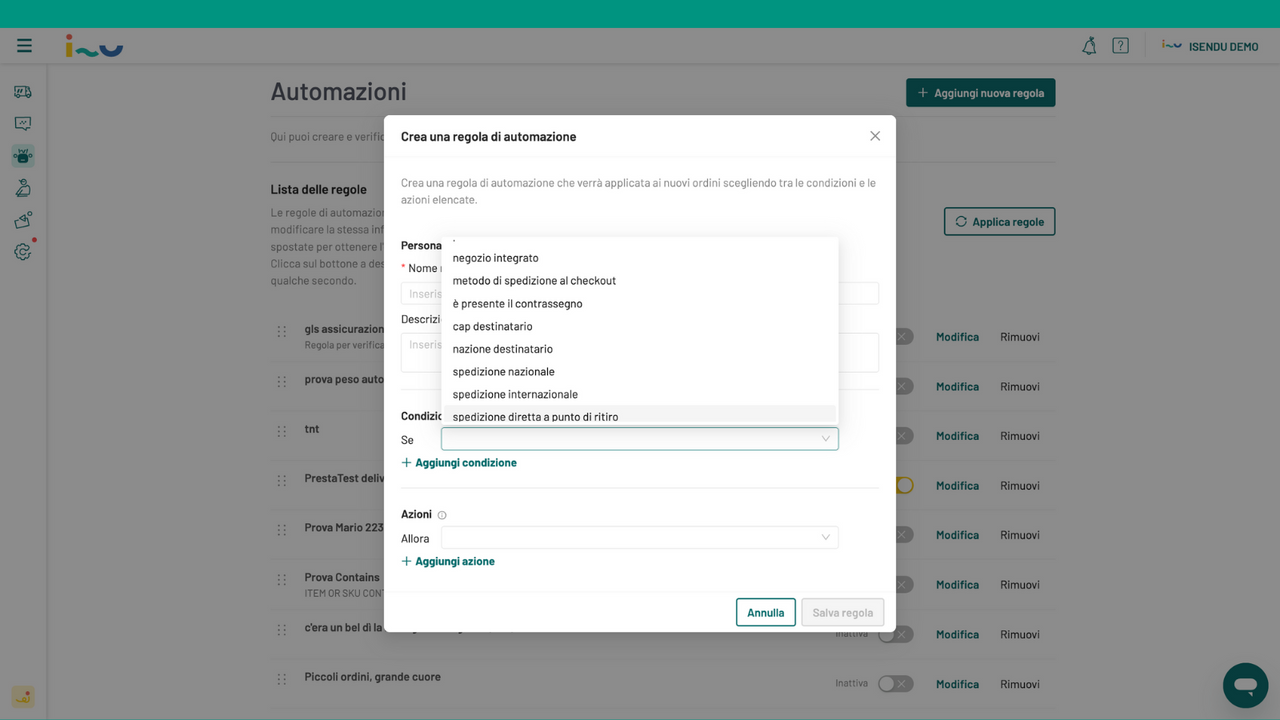1280x720 pixels.
Task: Open the monitor icon in sidebar
Action: [x=23, y=124]
